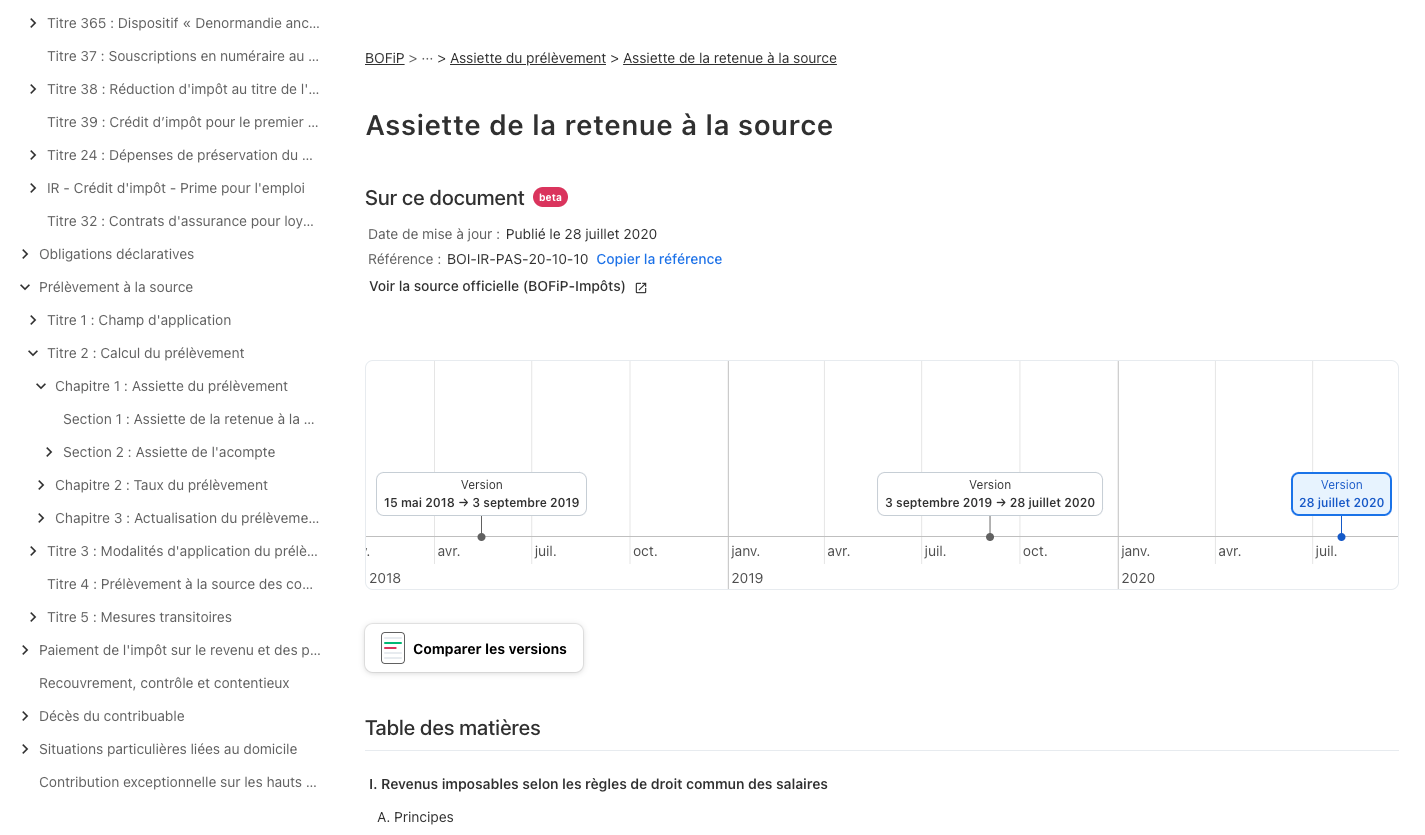Click Copier la référence link
The width and height of the screenshot is (1425, 835).
(659, 259)
